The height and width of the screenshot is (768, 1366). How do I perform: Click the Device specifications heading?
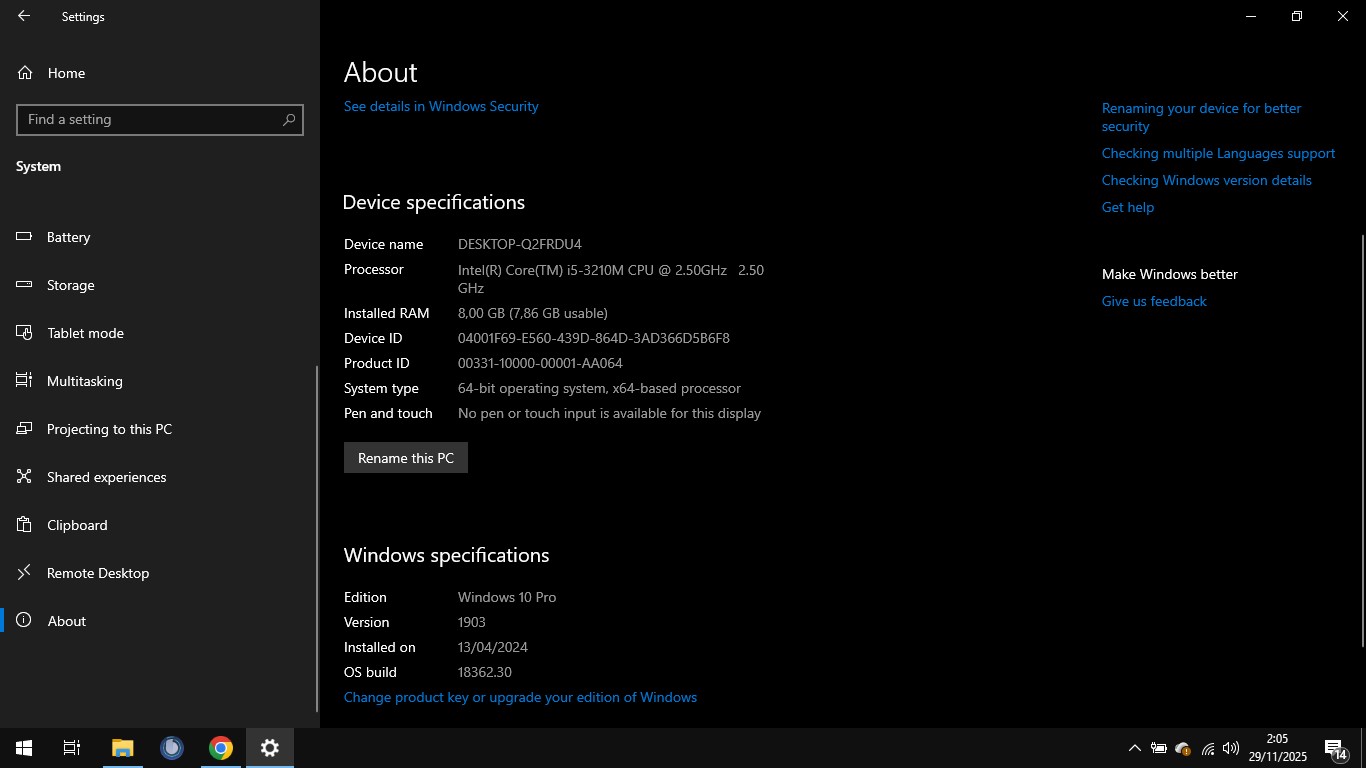[434, 202]
